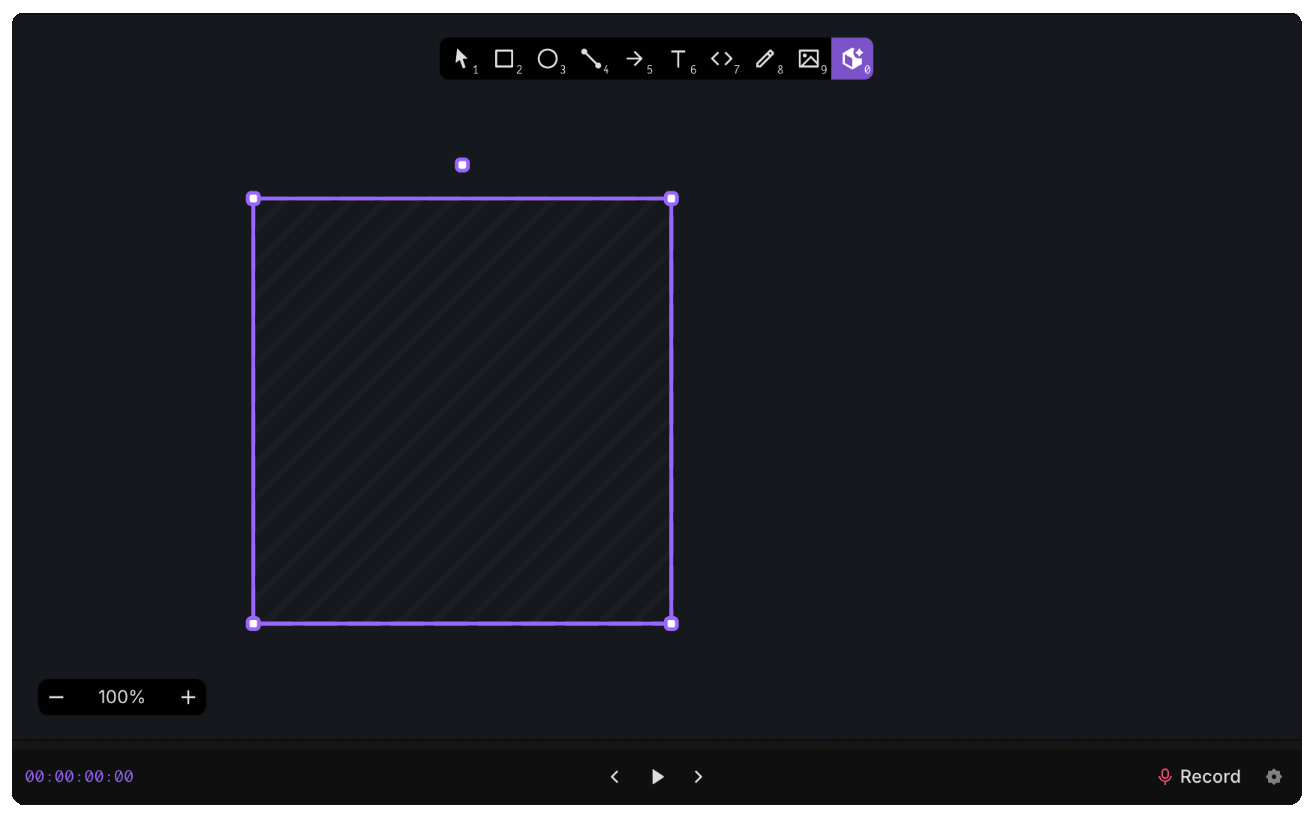Choose the Image insert tool
Screen dimensions: 1313x815
809,59
